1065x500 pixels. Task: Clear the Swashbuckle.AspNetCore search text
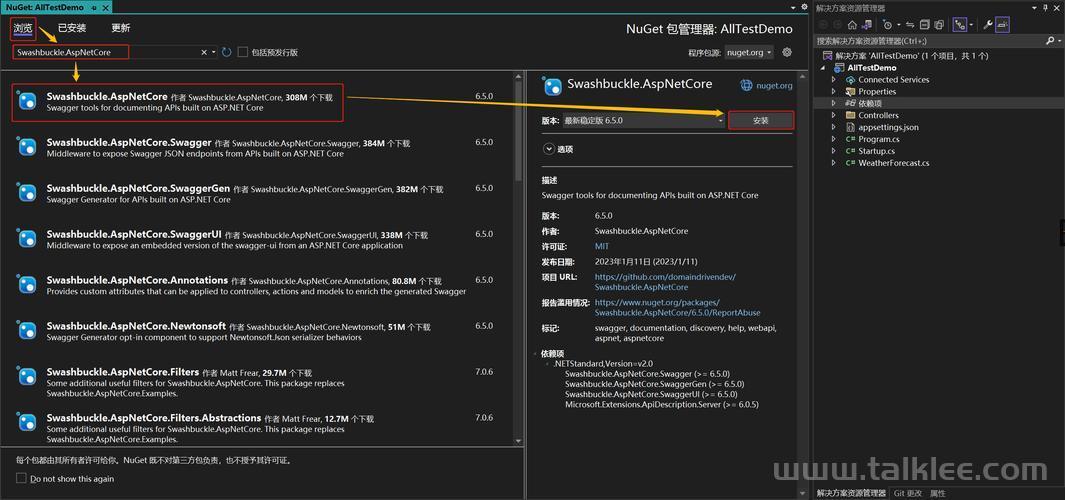point(204,52)
